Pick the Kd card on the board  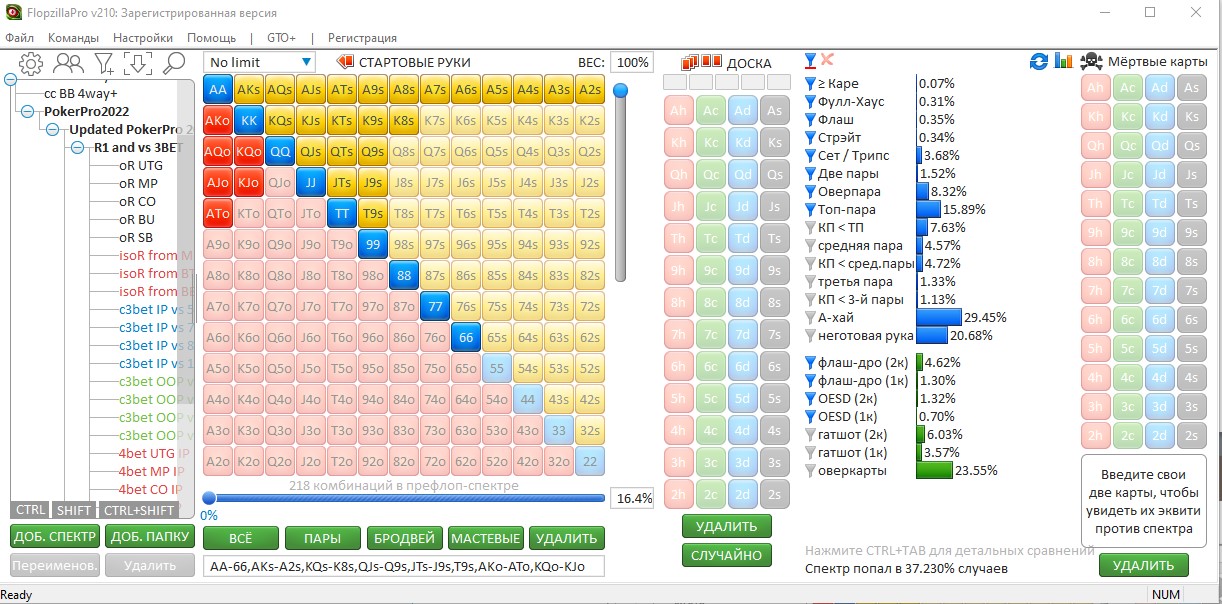[743, 142]
